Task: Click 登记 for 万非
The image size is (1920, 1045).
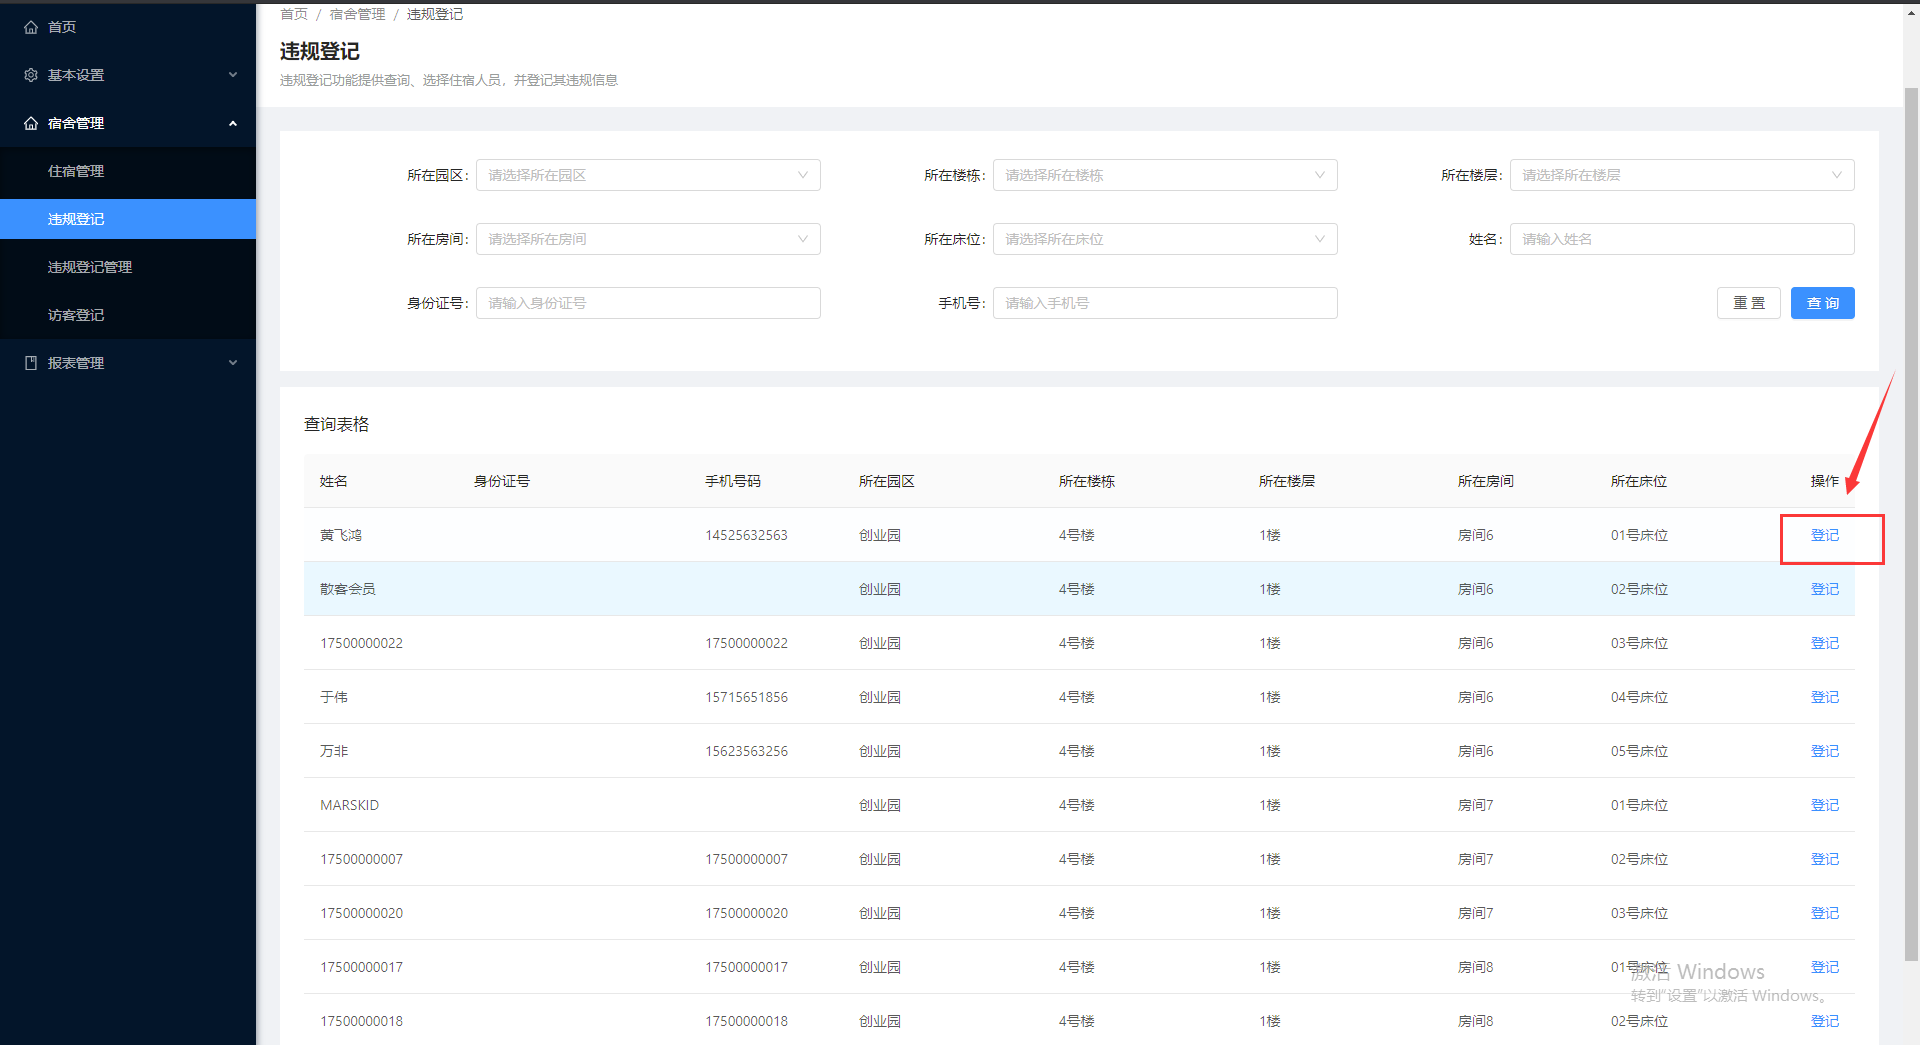Action: [1825, 751]
